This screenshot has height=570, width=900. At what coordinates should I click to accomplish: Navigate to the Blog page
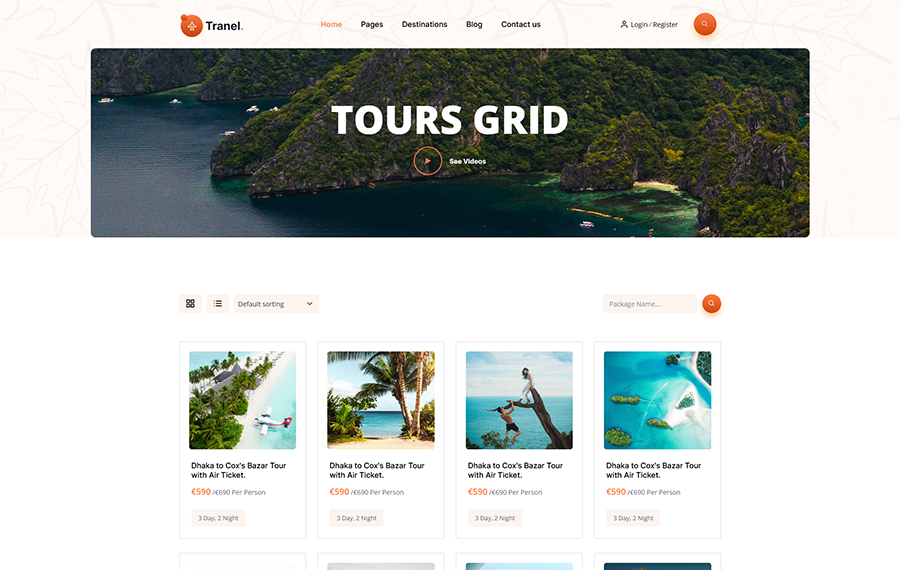tap(474, 24)
